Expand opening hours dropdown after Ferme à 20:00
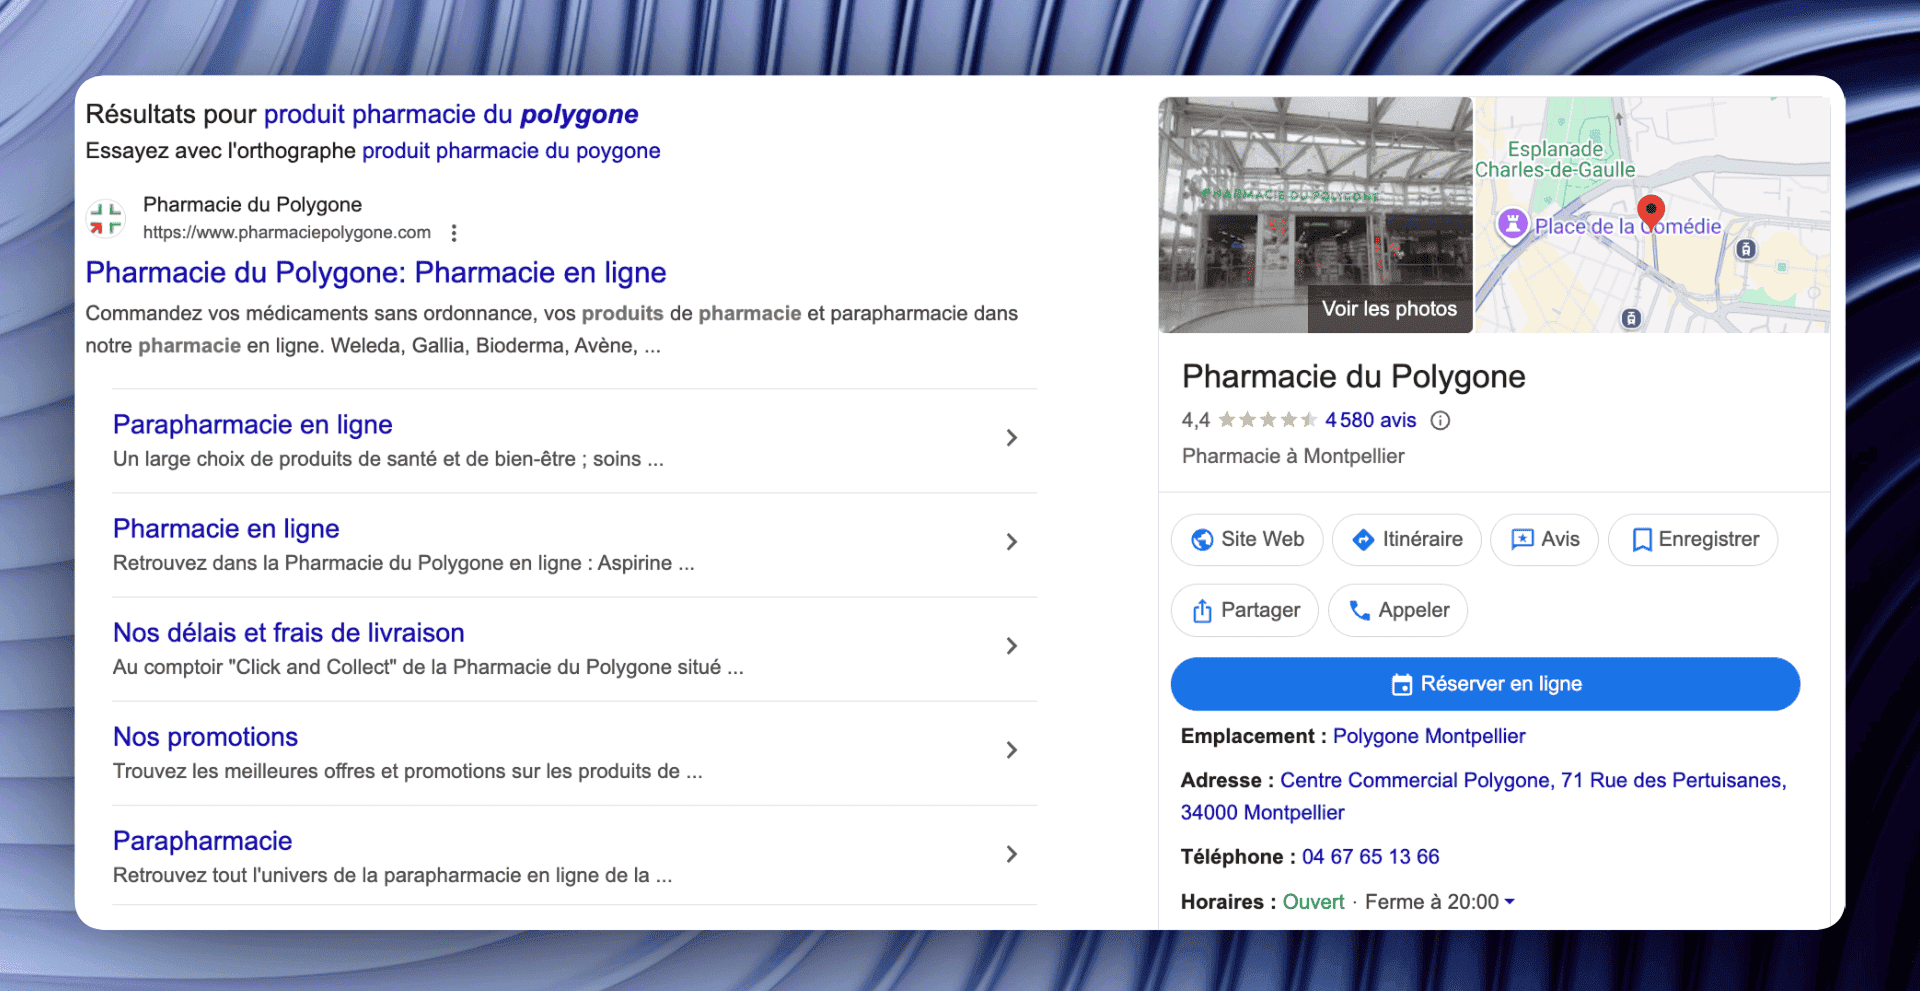1920x991 pixels. click(1509, 902)
